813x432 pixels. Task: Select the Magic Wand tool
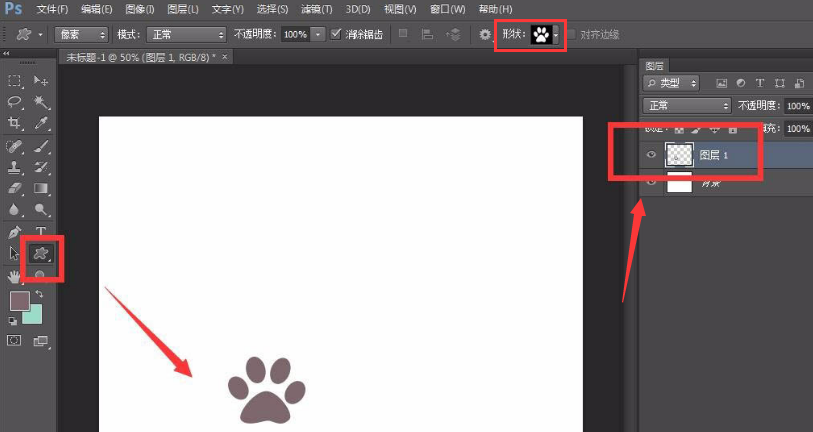pyautogui.click(x=41, y=102)
